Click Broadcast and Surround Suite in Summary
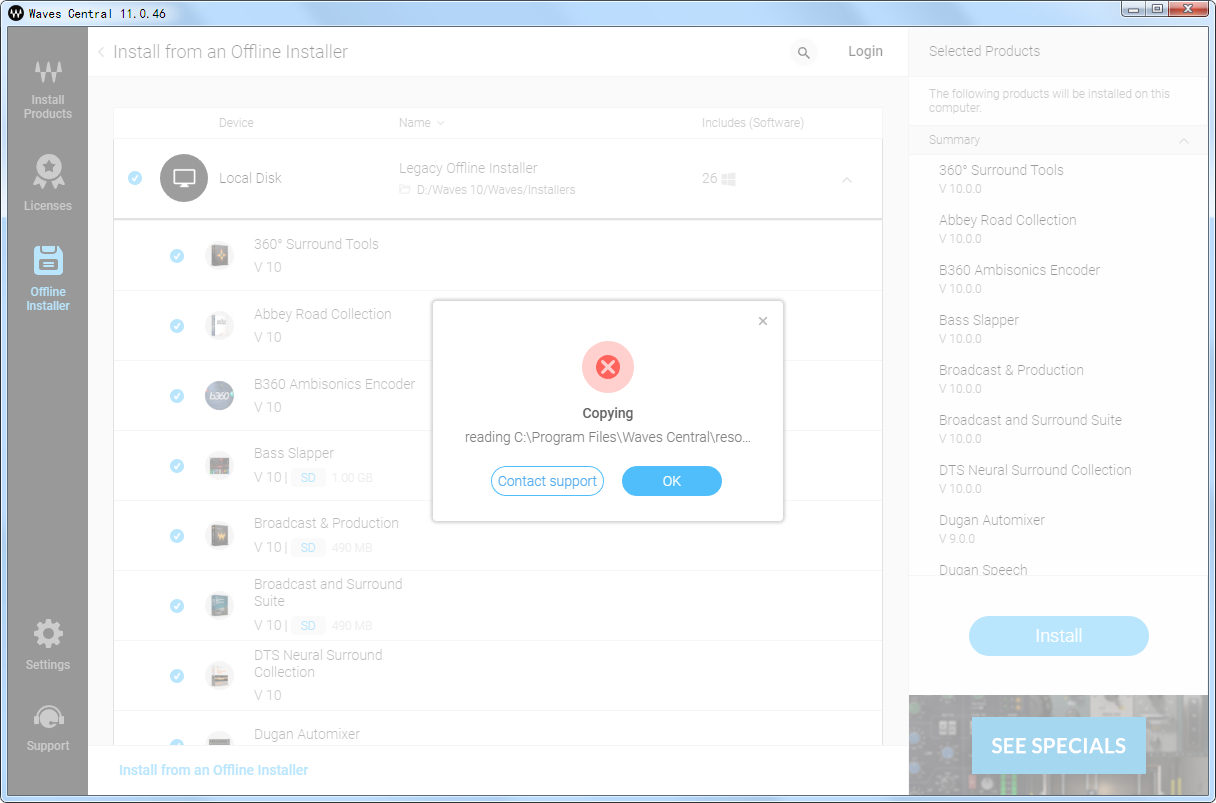Screen dimensions: 1216x803 coord(1030,420)
